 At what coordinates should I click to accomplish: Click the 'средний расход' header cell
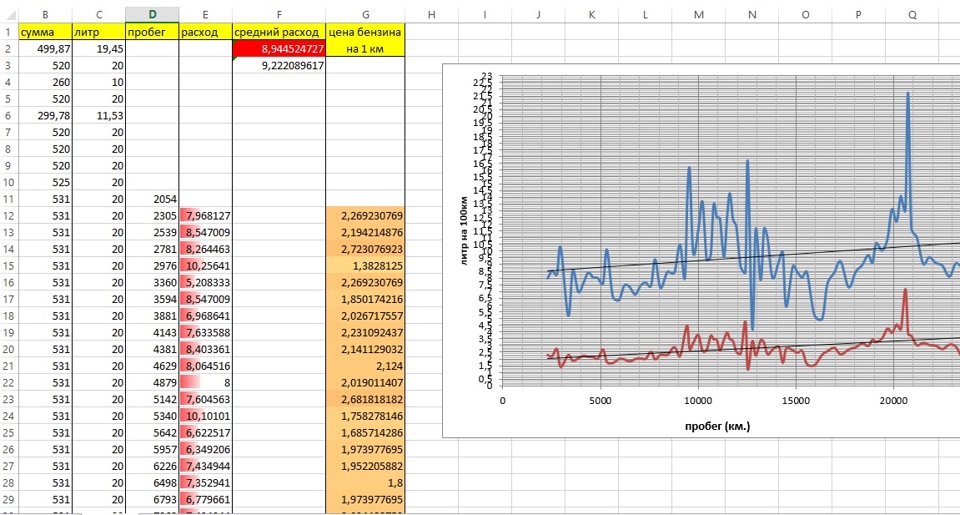(x=279, y=32)
